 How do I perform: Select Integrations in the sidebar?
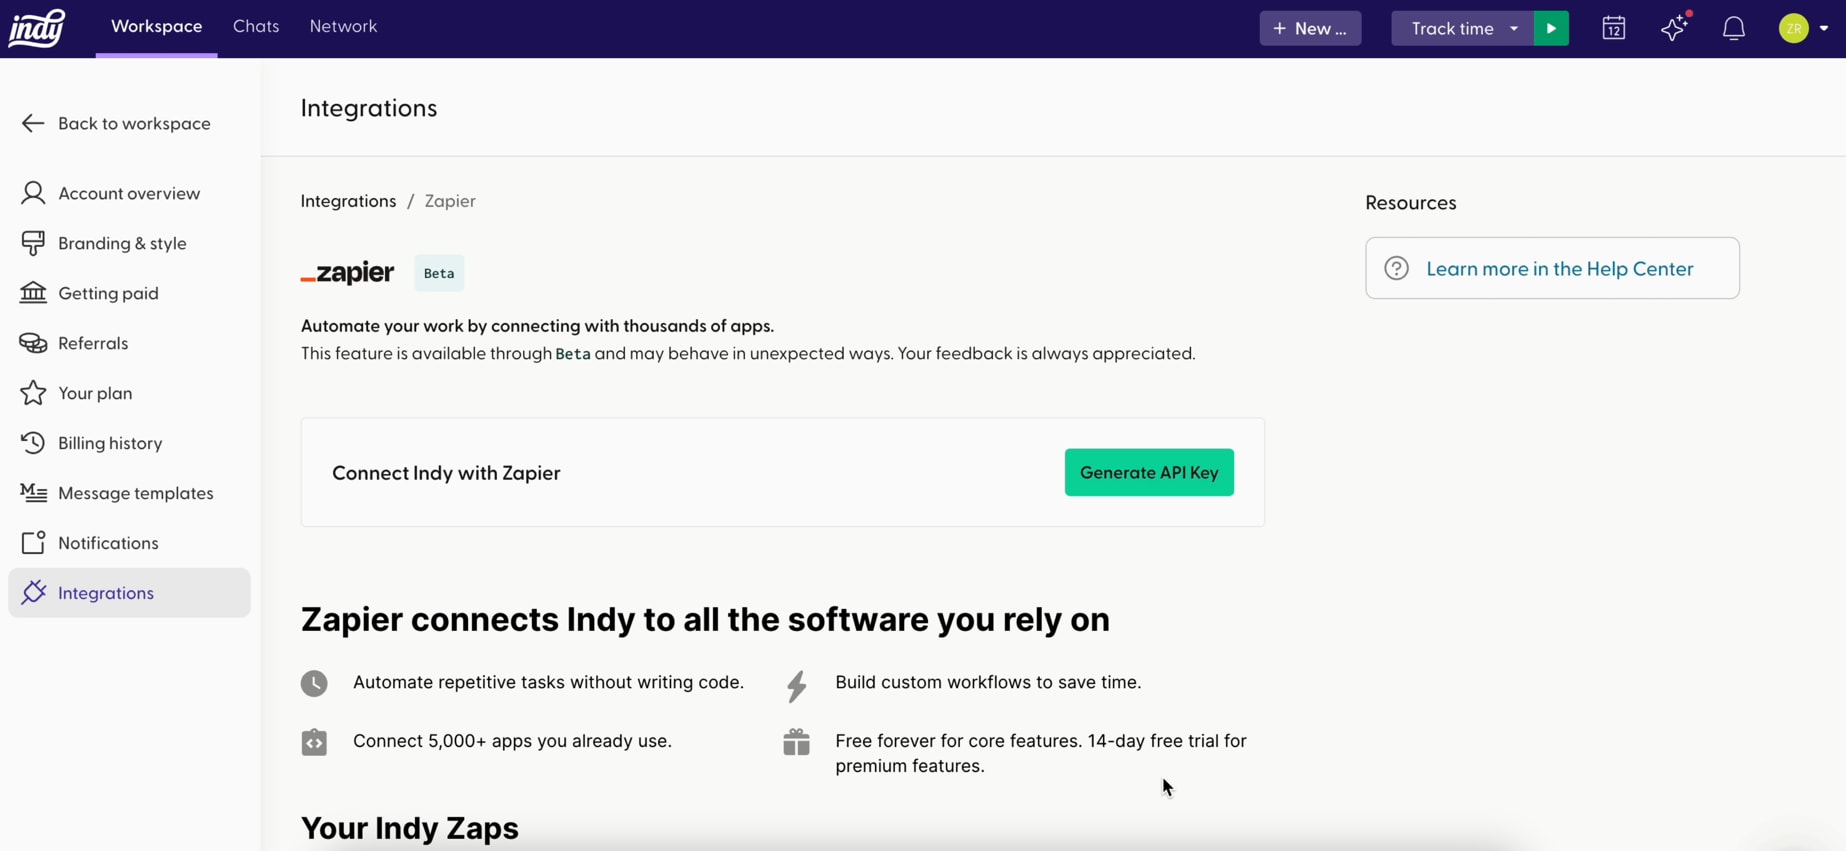coord(129,593)
